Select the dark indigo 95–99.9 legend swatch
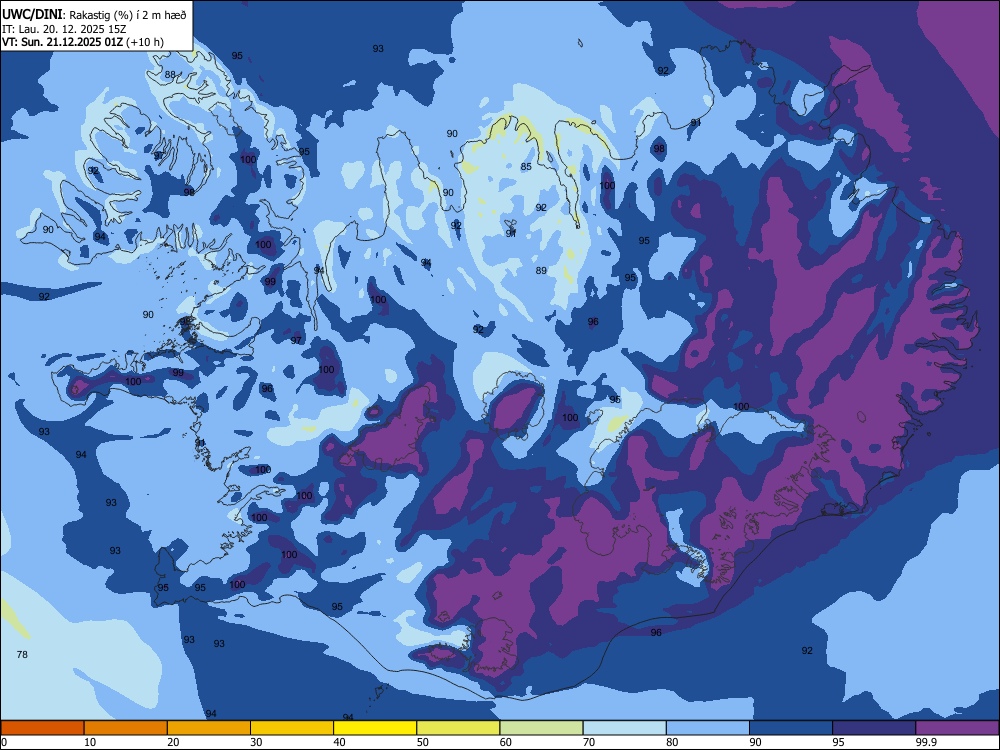This screenshot has width=1000, height=750. [874, 728]
